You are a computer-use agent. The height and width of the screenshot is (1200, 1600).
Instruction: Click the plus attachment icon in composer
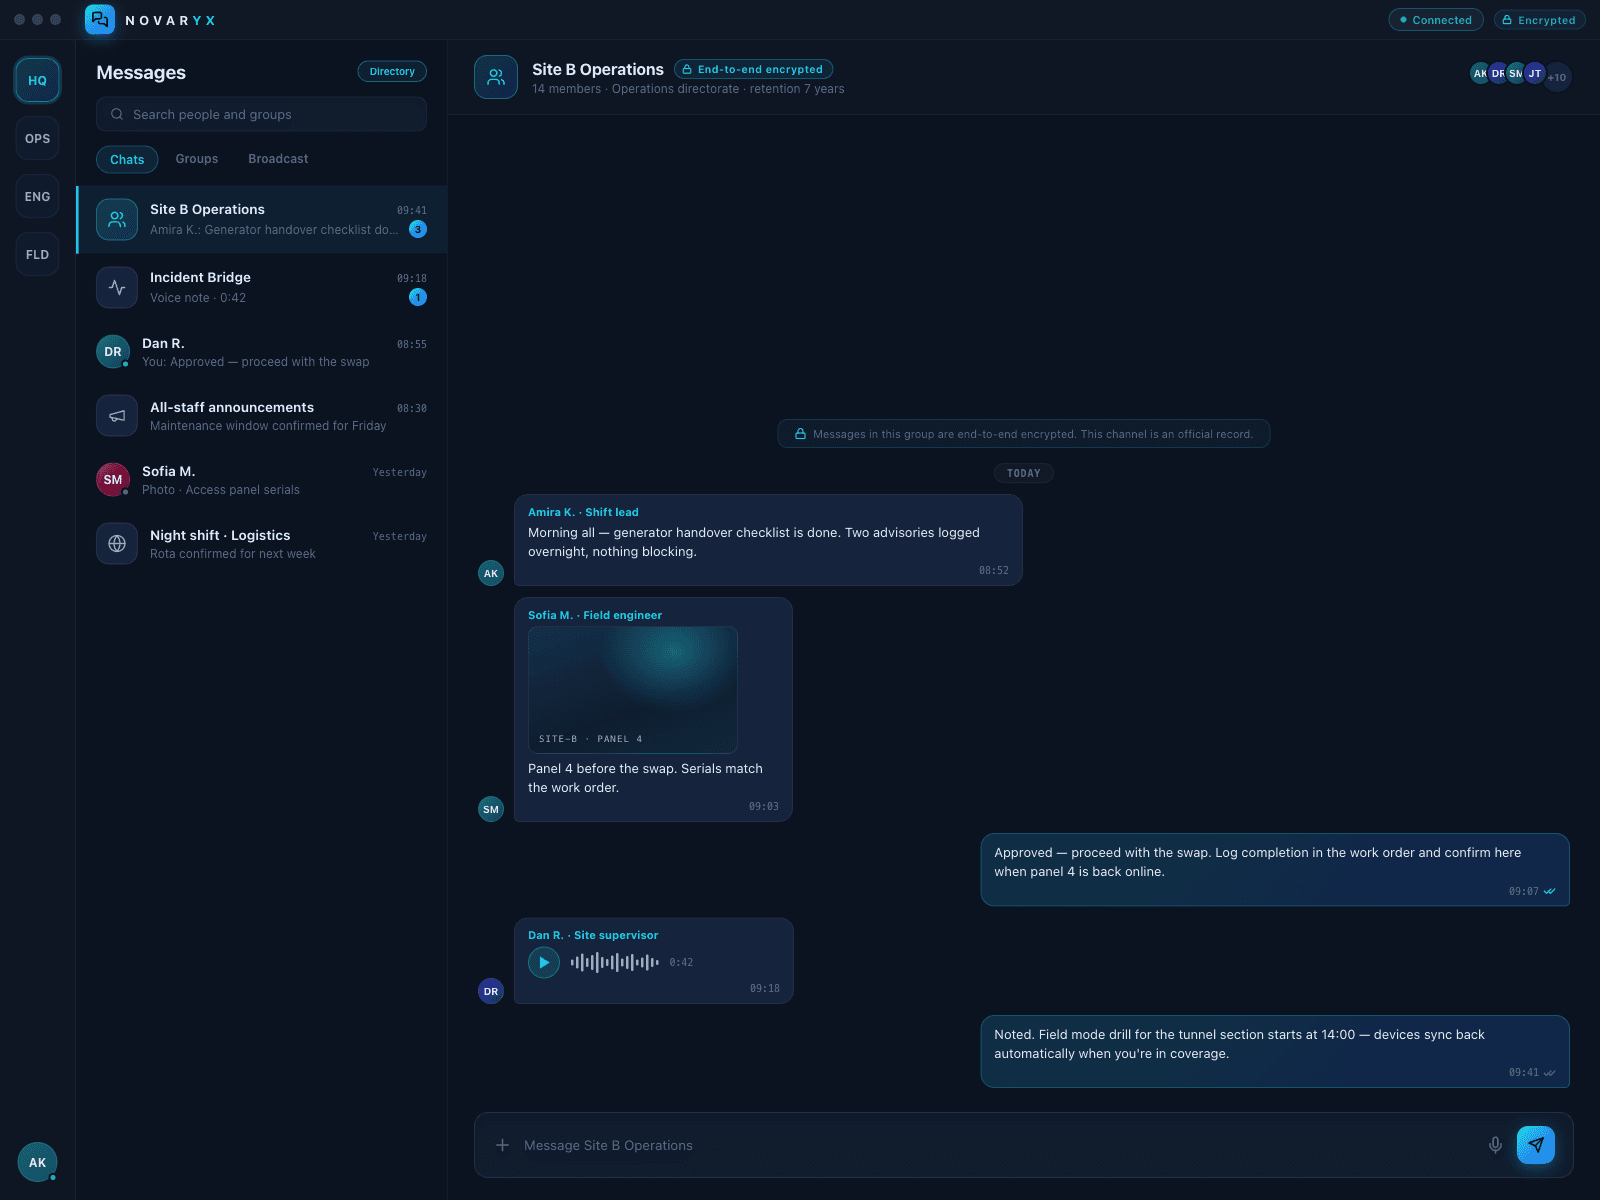[502, 1145]
